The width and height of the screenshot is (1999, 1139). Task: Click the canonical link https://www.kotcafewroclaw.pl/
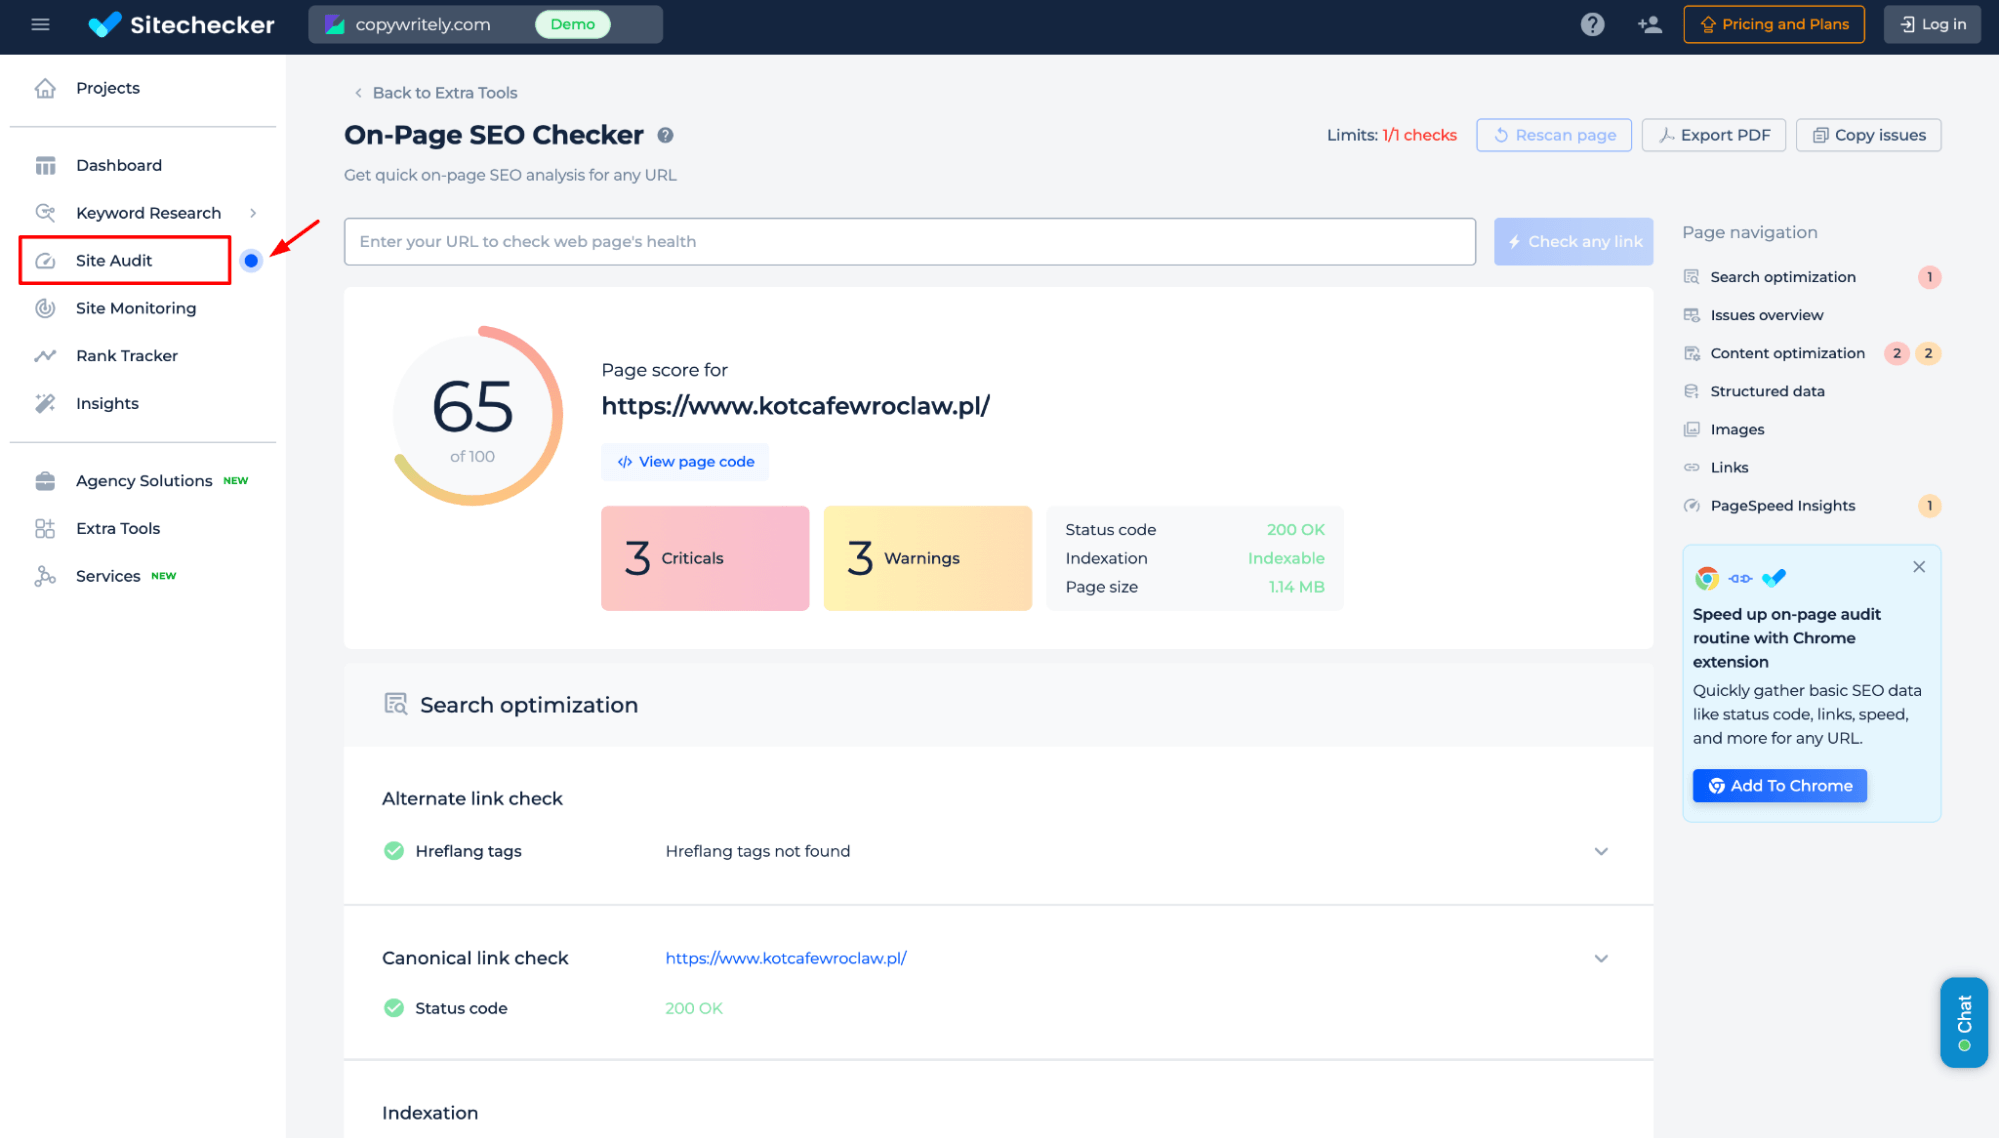784,956
